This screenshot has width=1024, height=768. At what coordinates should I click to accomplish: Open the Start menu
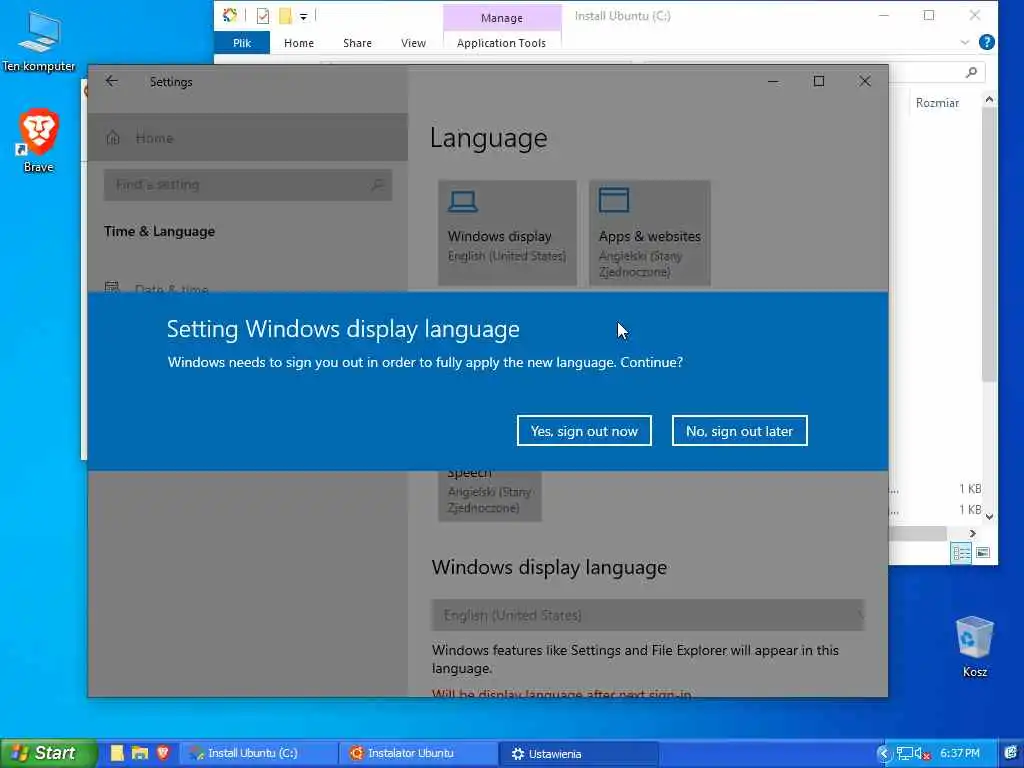48,753
